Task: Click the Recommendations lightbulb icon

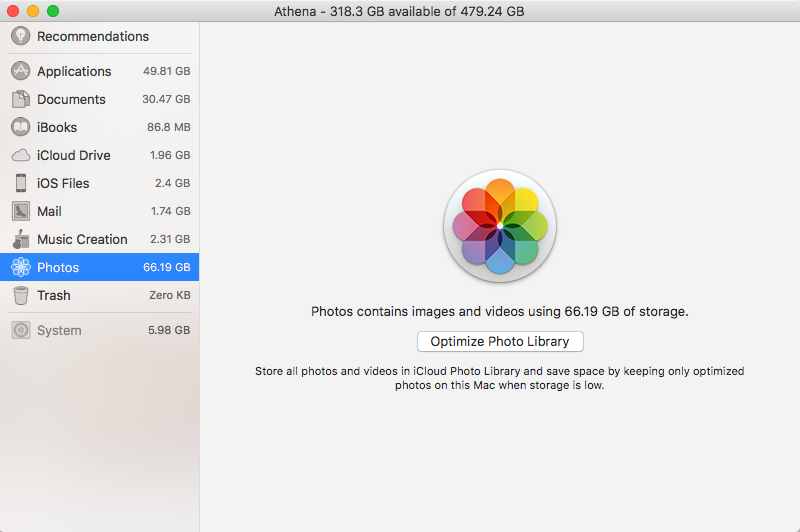Action: [x=20, y=36]
